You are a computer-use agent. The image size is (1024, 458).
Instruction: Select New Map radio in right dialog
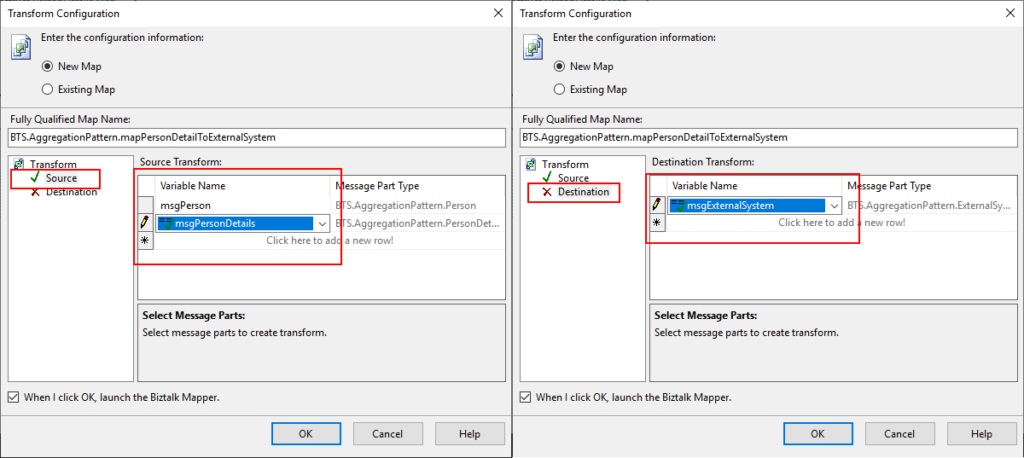559,66
